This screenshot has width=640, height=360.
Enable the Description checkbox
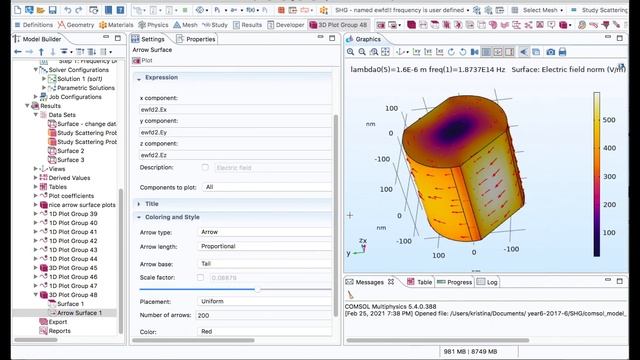pyautogui.click(x=205, y=167)
